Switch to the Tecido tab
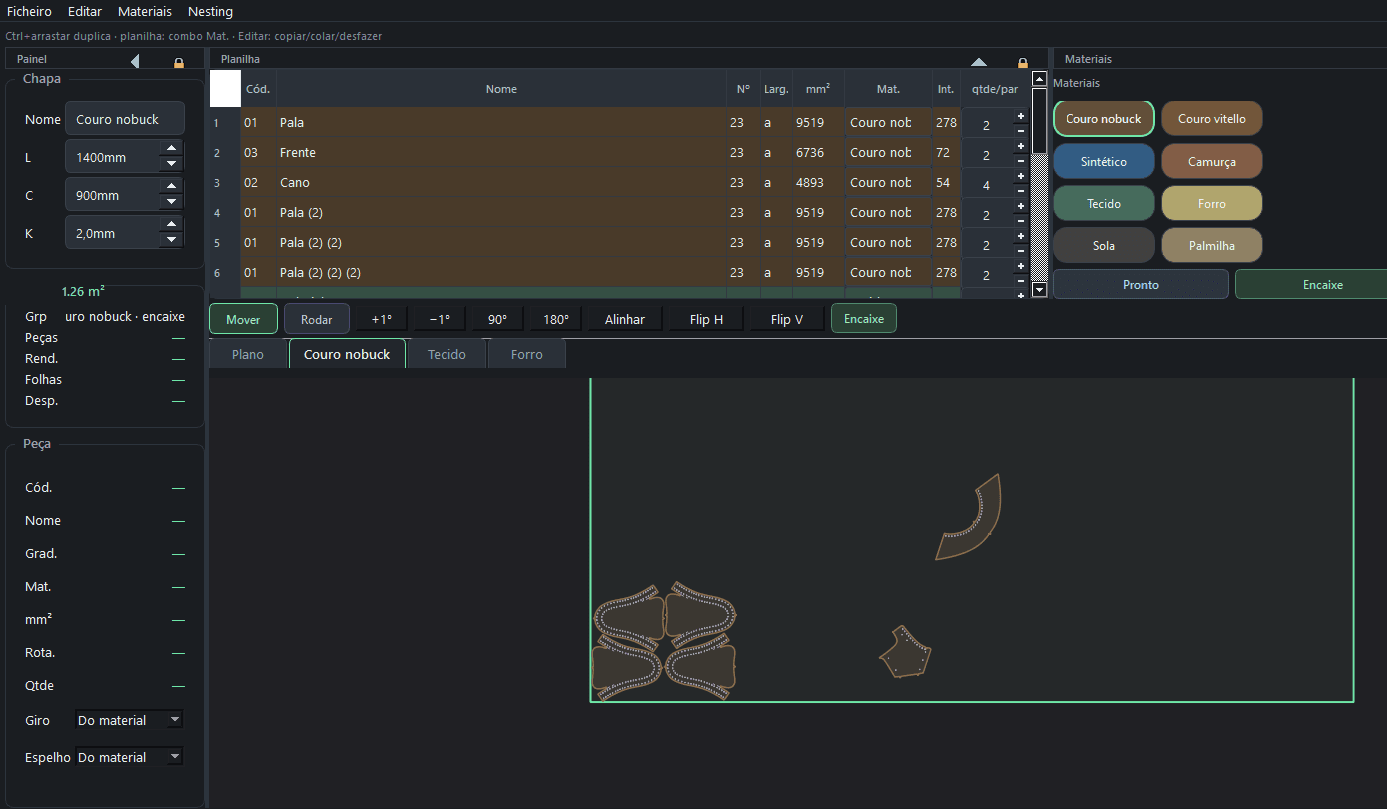This screenshot has width=1387, height=809. [447, 354]
